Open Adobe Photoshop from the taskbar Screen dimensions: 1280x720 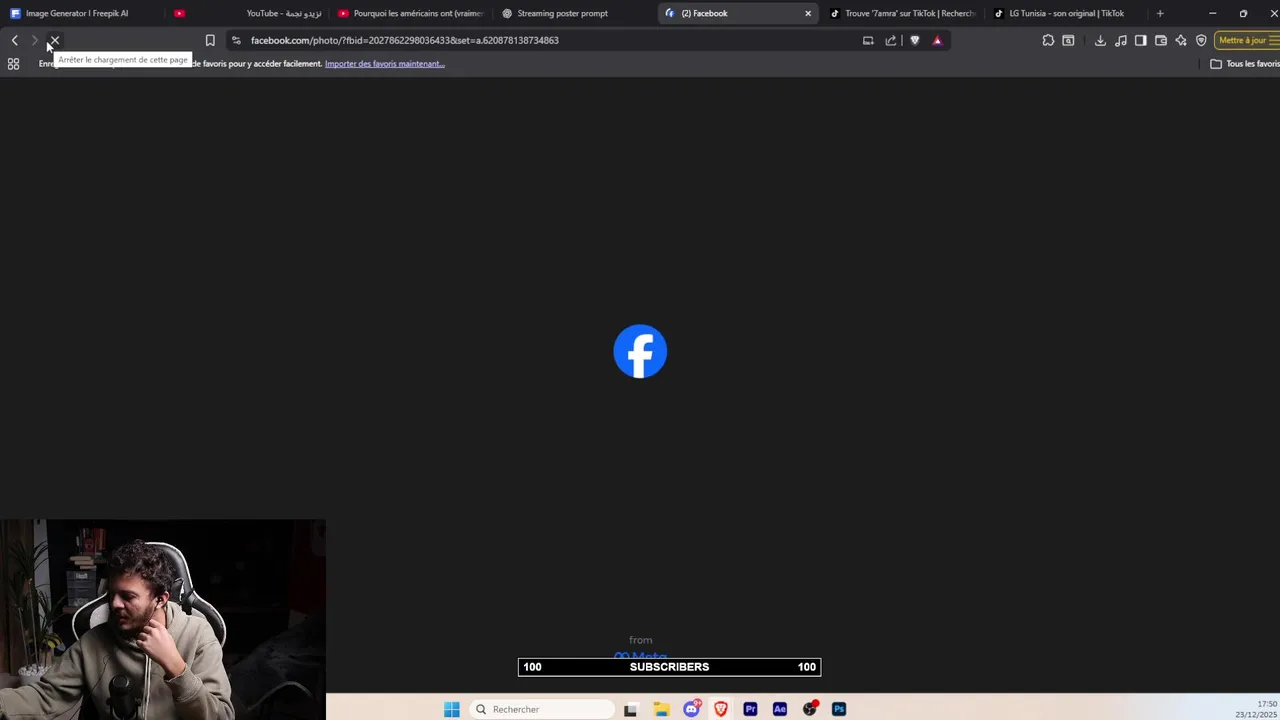click(x=839, y=709)
